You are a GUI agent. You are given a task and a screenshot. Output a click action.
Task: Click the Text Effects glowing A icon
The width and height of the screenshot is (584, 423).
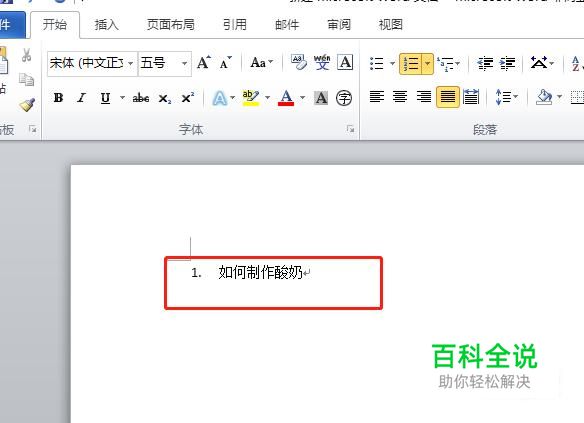point(219,98)
